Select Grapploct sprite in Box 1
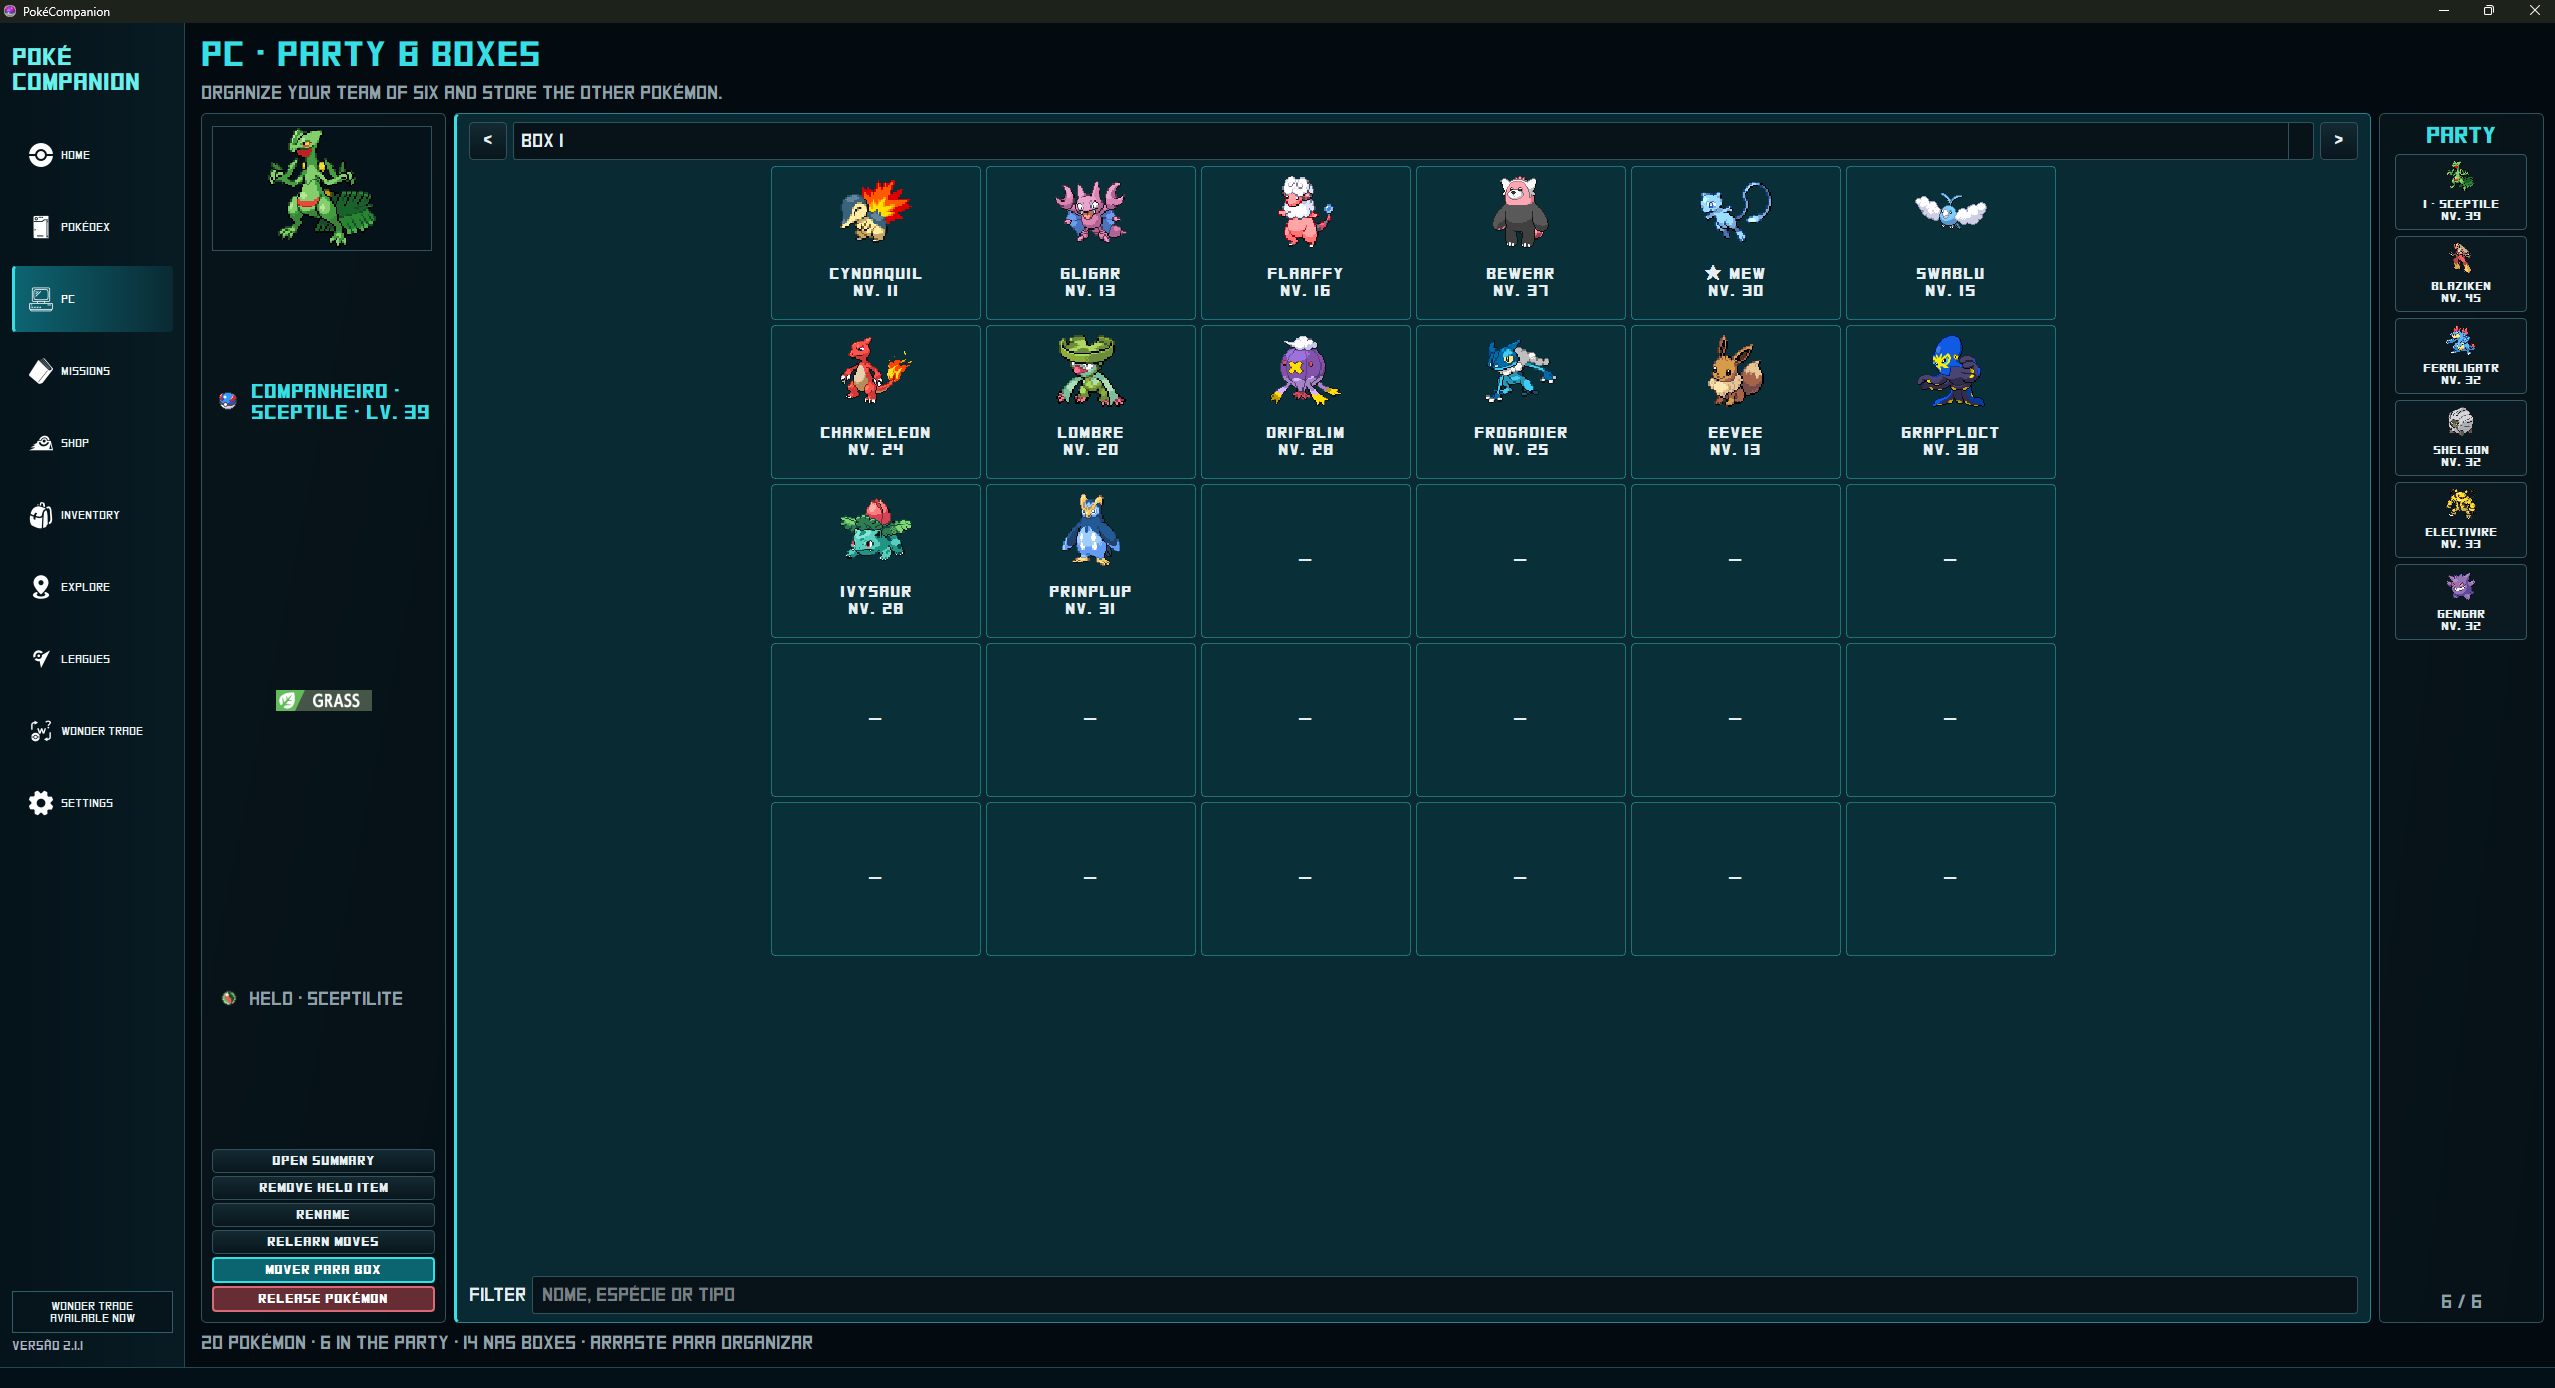Image resolution: width=2555 pixels, height=1388 pixels. 1950,370
